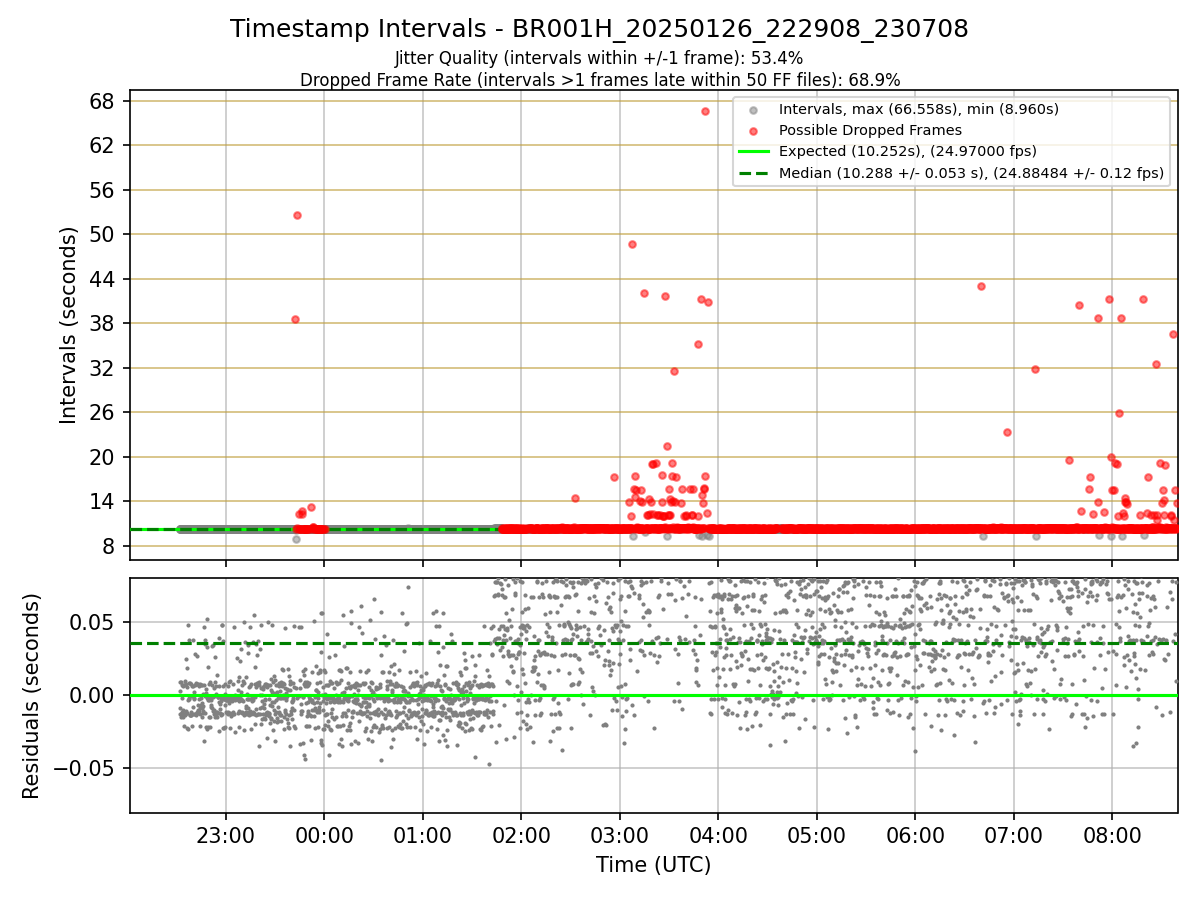Click y-axis tick label '68'
Viewport: 1200px width, 900px height.
click(x=103, y=101)
